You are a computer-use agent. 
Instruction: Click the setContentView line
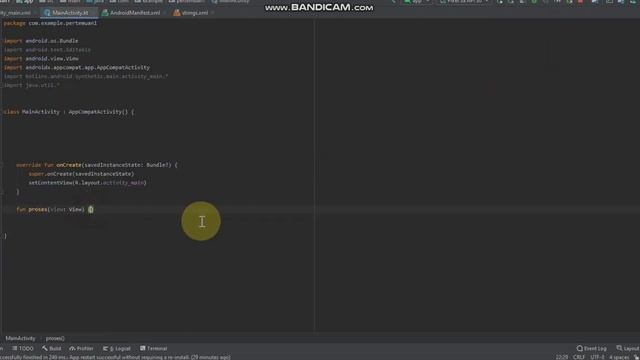point(87,183)
